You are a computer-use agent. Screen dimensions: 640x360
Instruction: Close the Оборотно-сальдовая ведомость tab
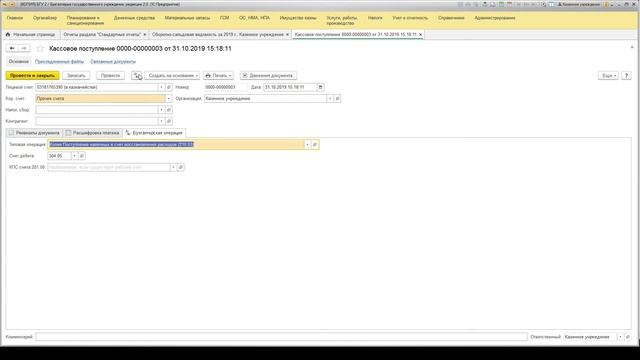coord(287,35)
